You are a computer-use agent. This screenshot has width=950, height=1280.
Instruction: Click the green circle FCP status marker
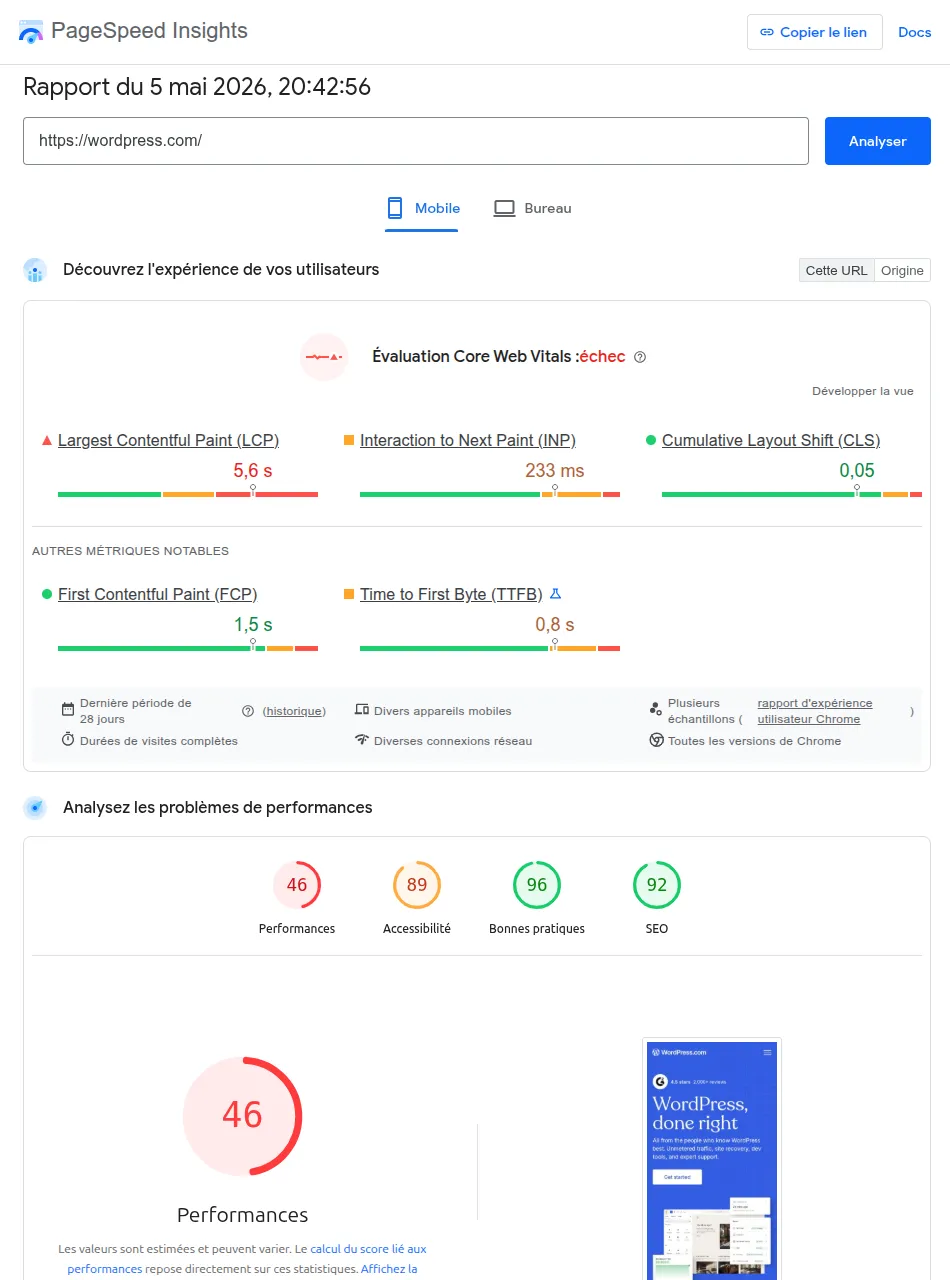tap(47, 594)
